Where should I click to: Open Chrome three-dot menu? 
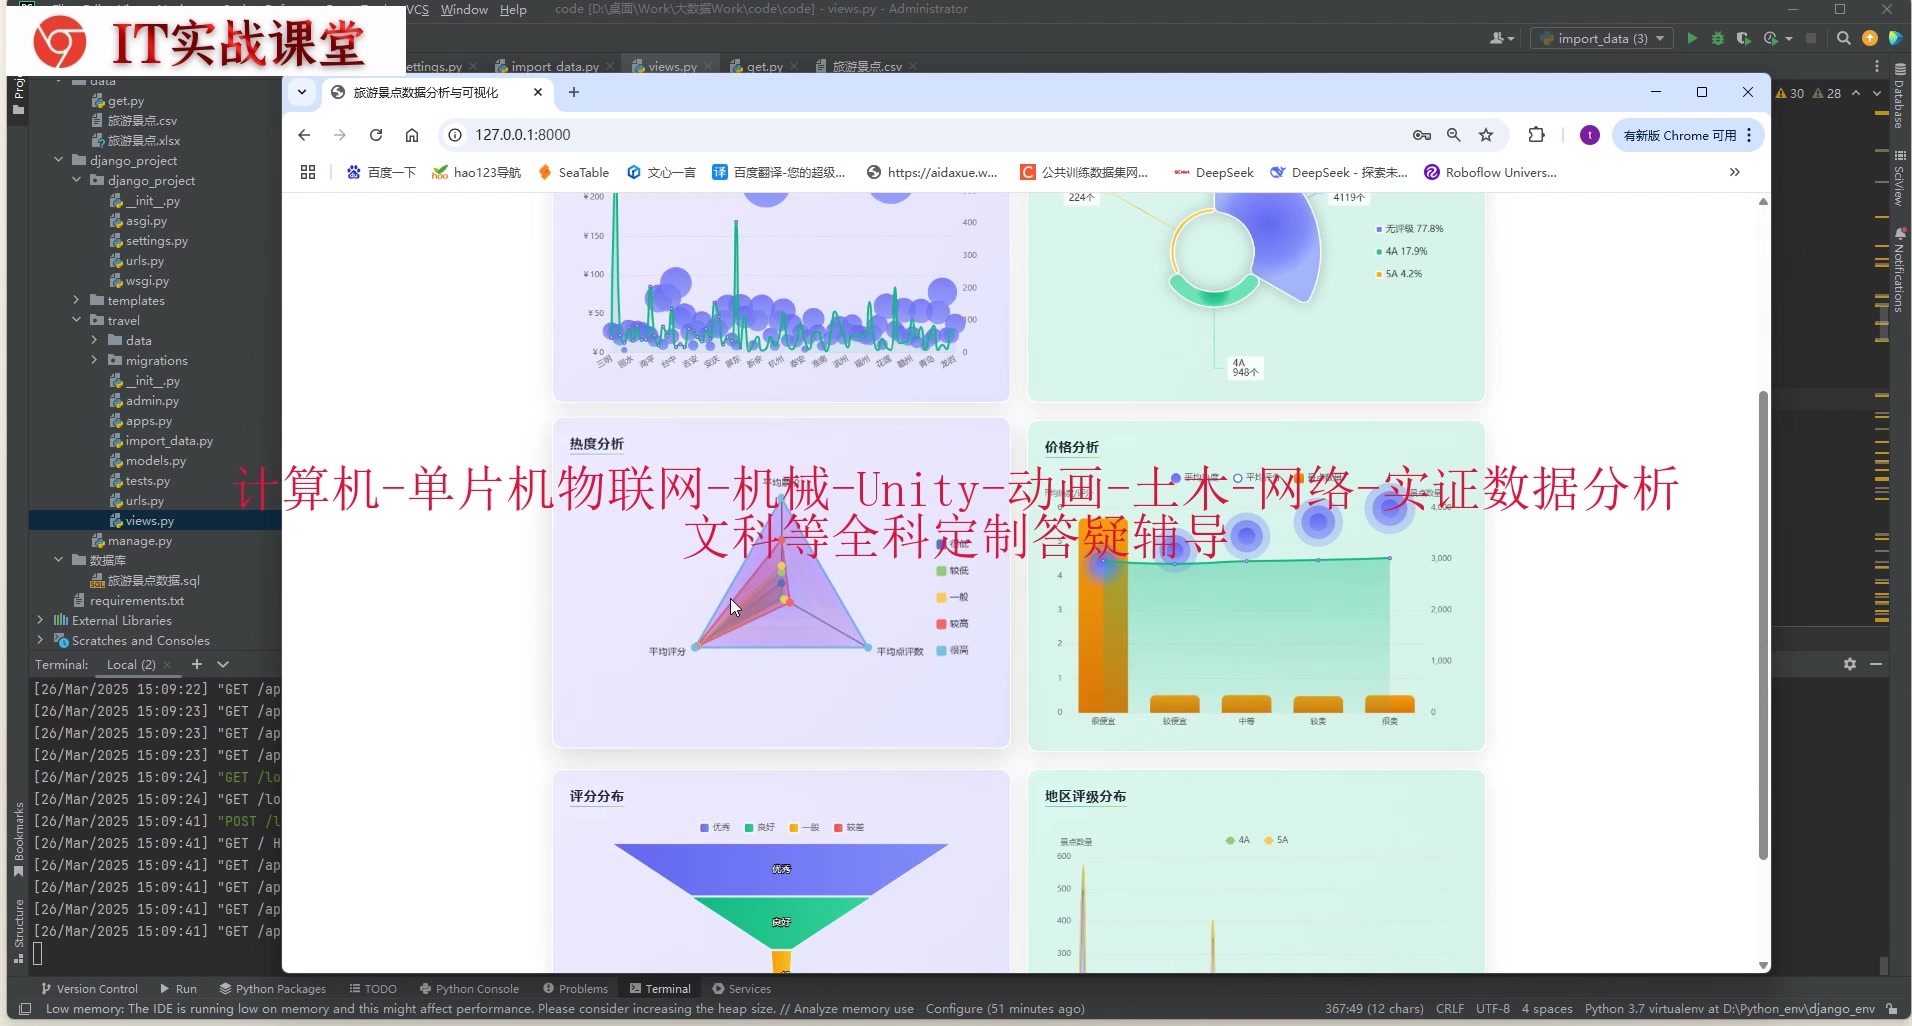(1749, 135)
